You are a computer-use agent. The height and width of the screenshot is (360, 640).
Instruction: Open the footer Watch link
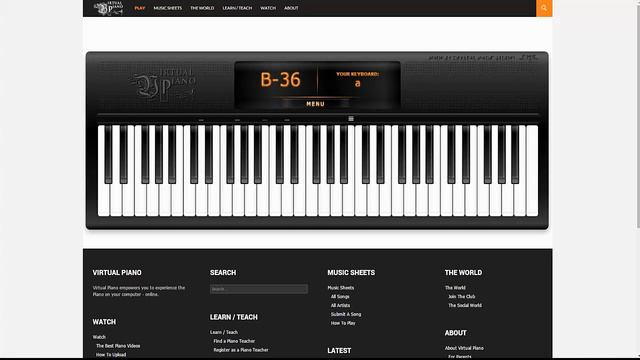tap(99, 337)
